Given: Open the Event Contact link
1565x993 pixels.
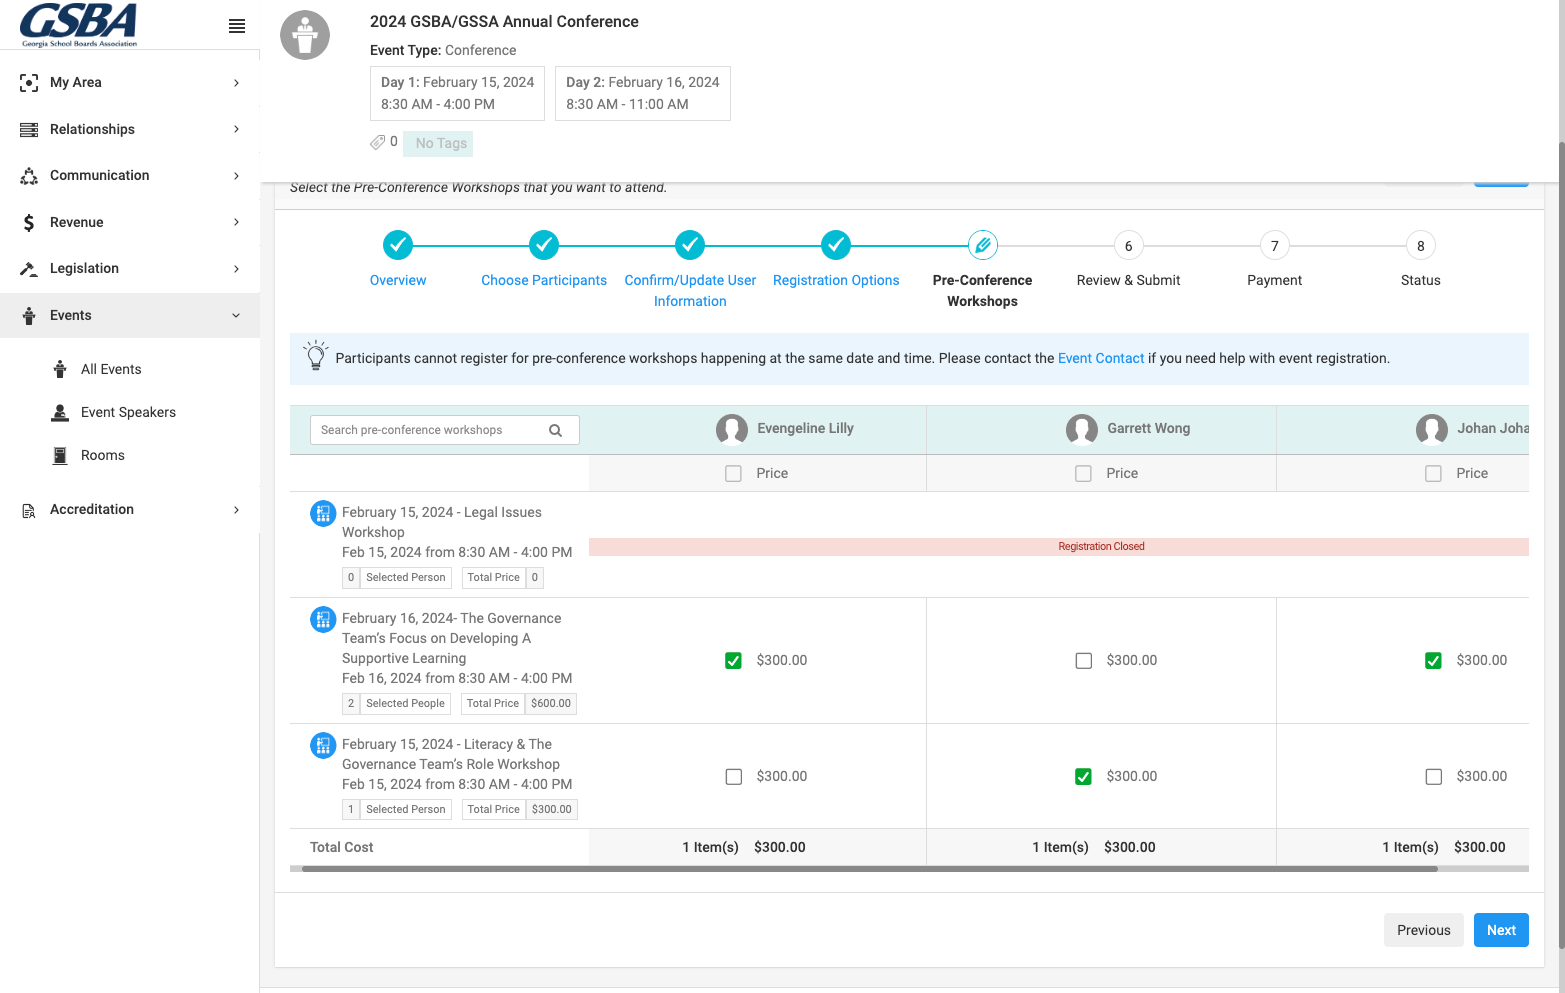Looking at the screenshot, I should [x=1101, y=358].
